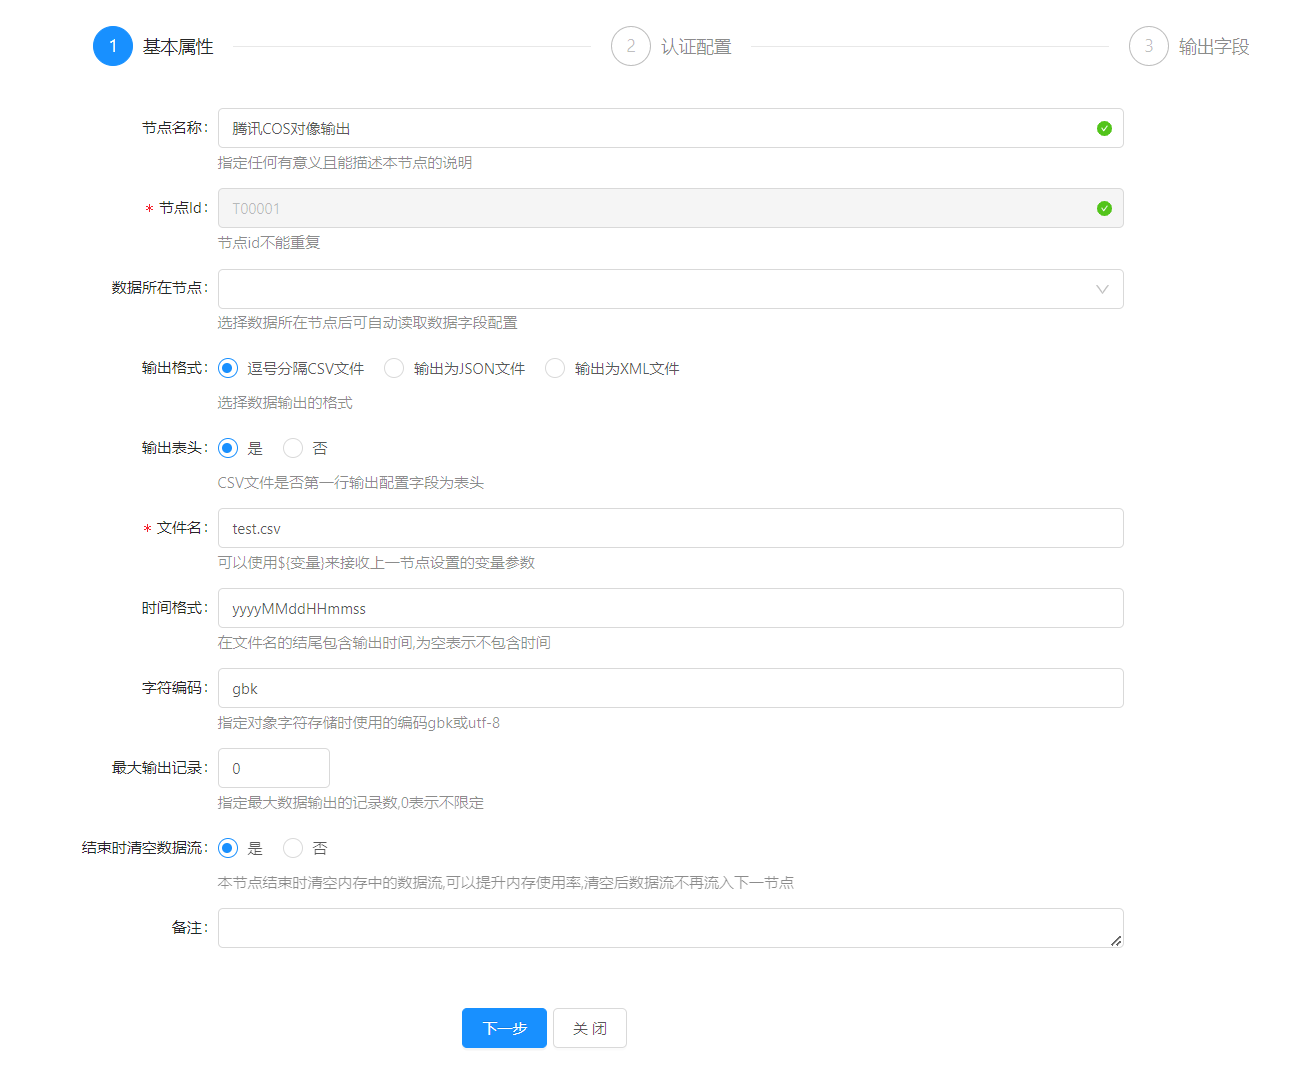
Task: Click the green checkmark in node Id field
Action: 1104,208
